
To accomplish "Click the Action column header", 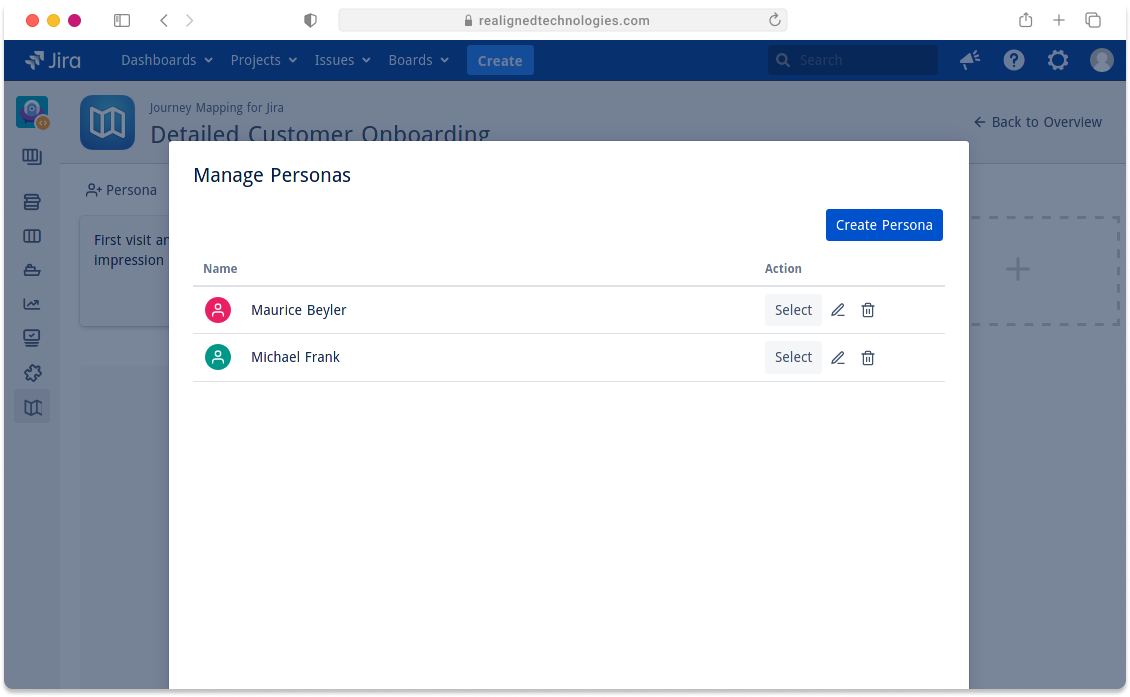I will click(783, 269).
